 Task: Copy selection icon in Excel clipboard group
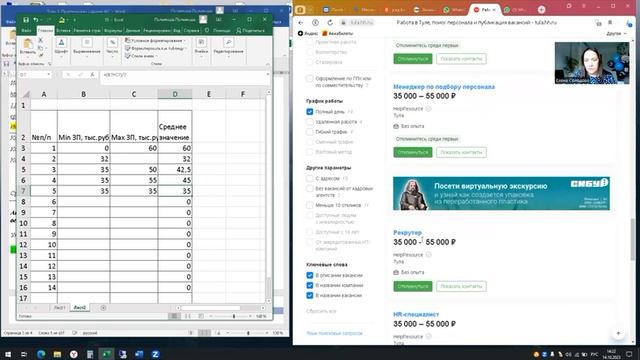(40, 48)
